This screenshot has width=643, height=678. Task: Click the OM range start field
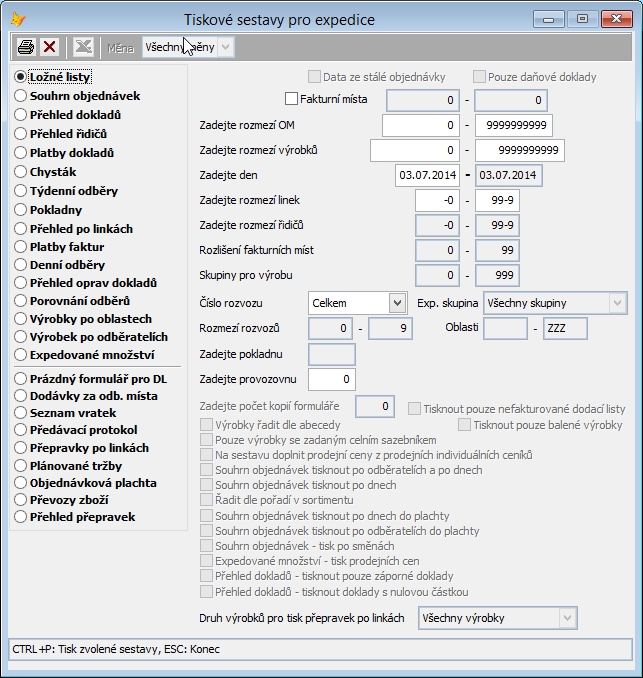click(x=421, y=125)
